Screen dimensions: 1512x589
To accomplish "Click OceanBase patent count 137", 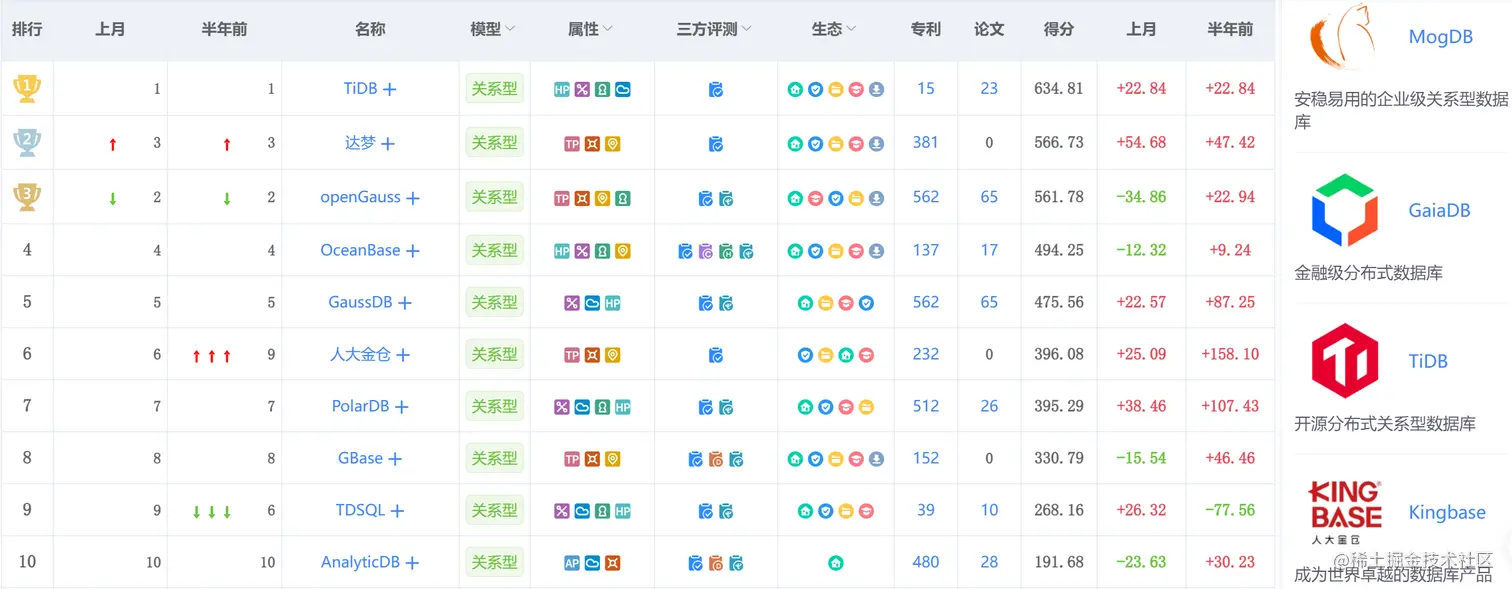I will click(x=926, y=250).
